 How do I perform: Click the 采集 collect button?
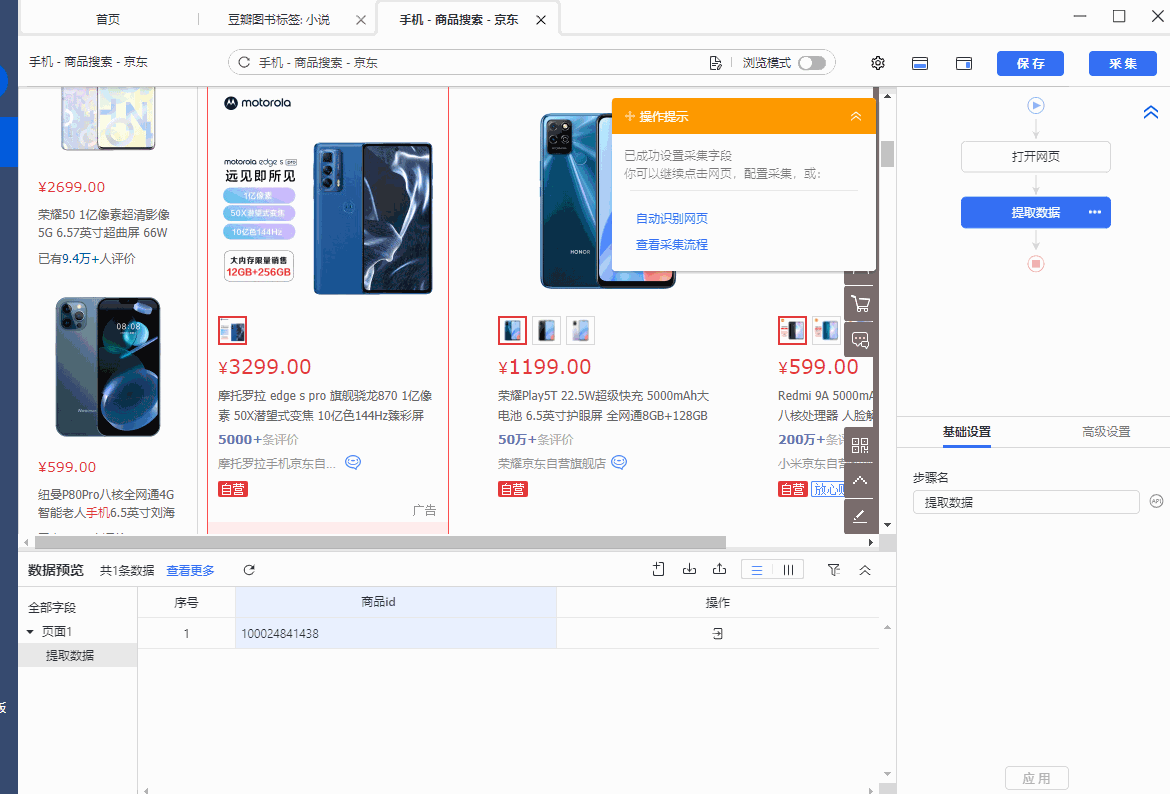pos(1122,63)
